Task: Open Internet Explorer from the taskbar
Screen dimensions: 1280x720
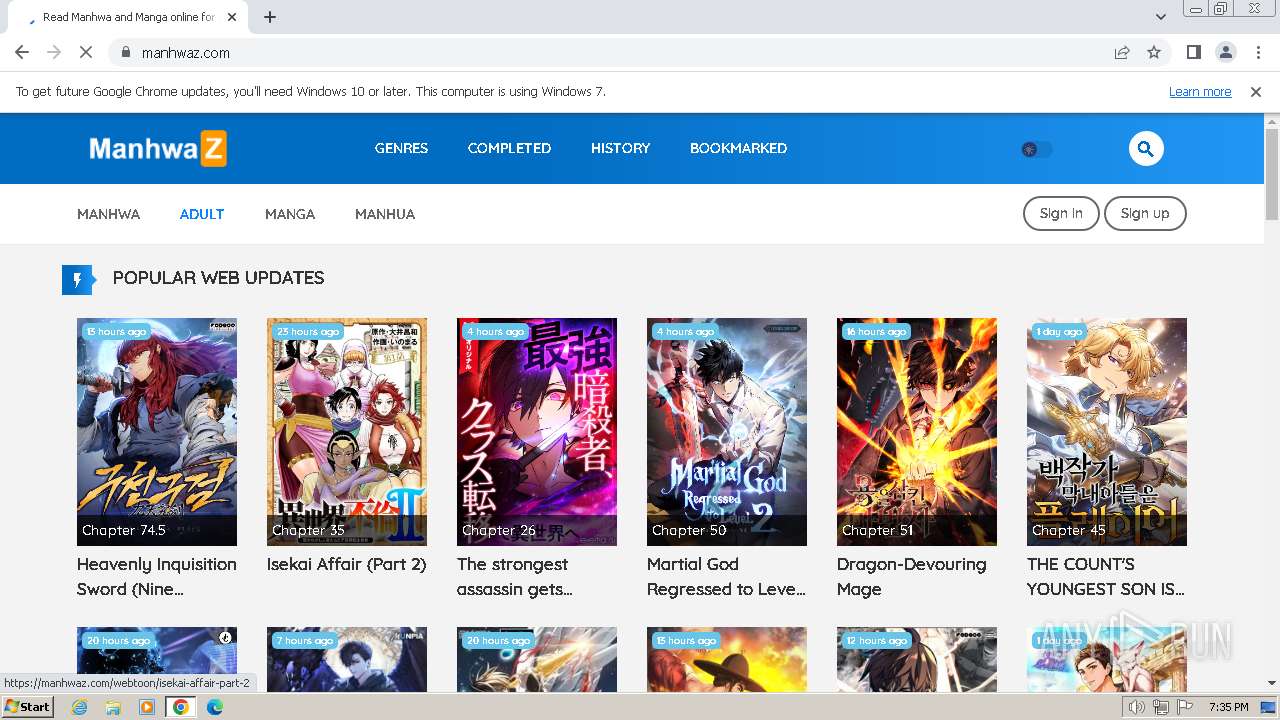Action: [79, 707]
